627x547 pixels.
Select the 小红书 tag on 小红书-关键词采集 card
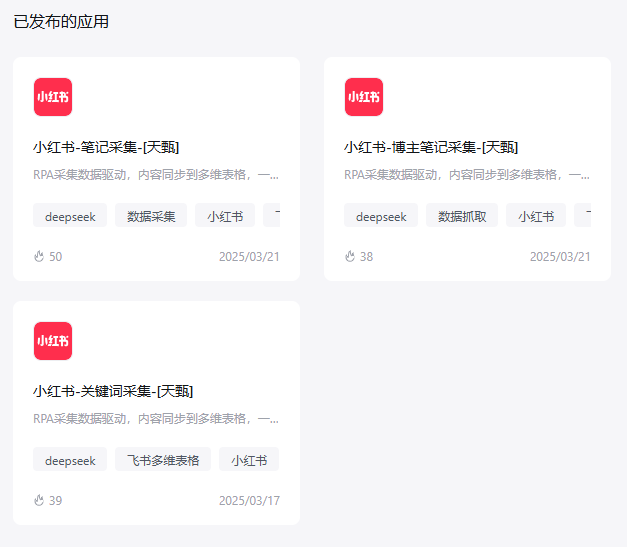249,459
